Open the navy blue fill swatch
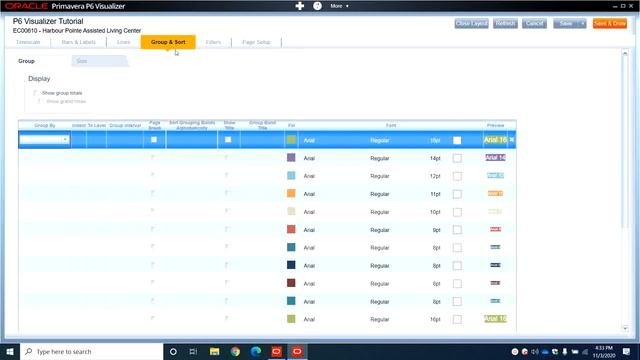This screenshot has width=640, height=360. (x=291, y=265)
